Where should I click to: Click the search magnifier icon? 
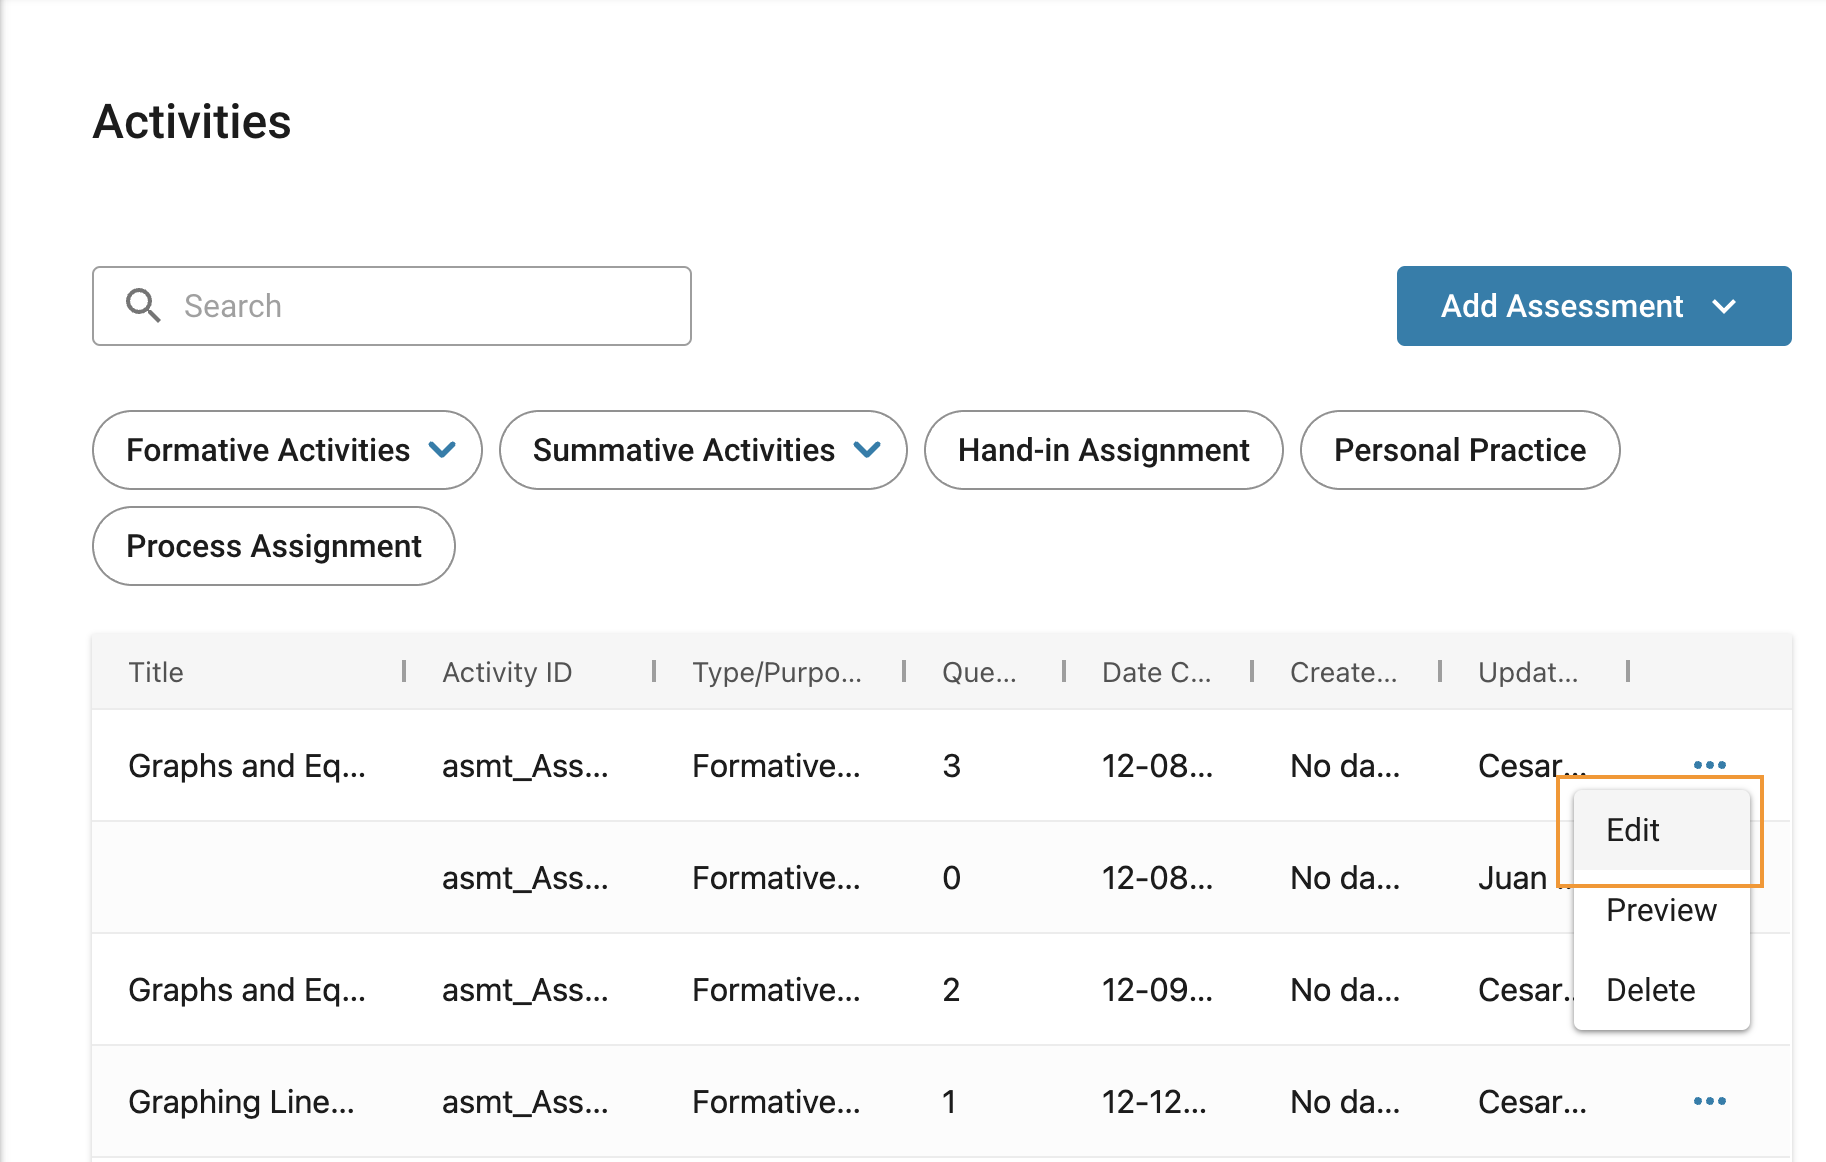[x=143, y=306]
